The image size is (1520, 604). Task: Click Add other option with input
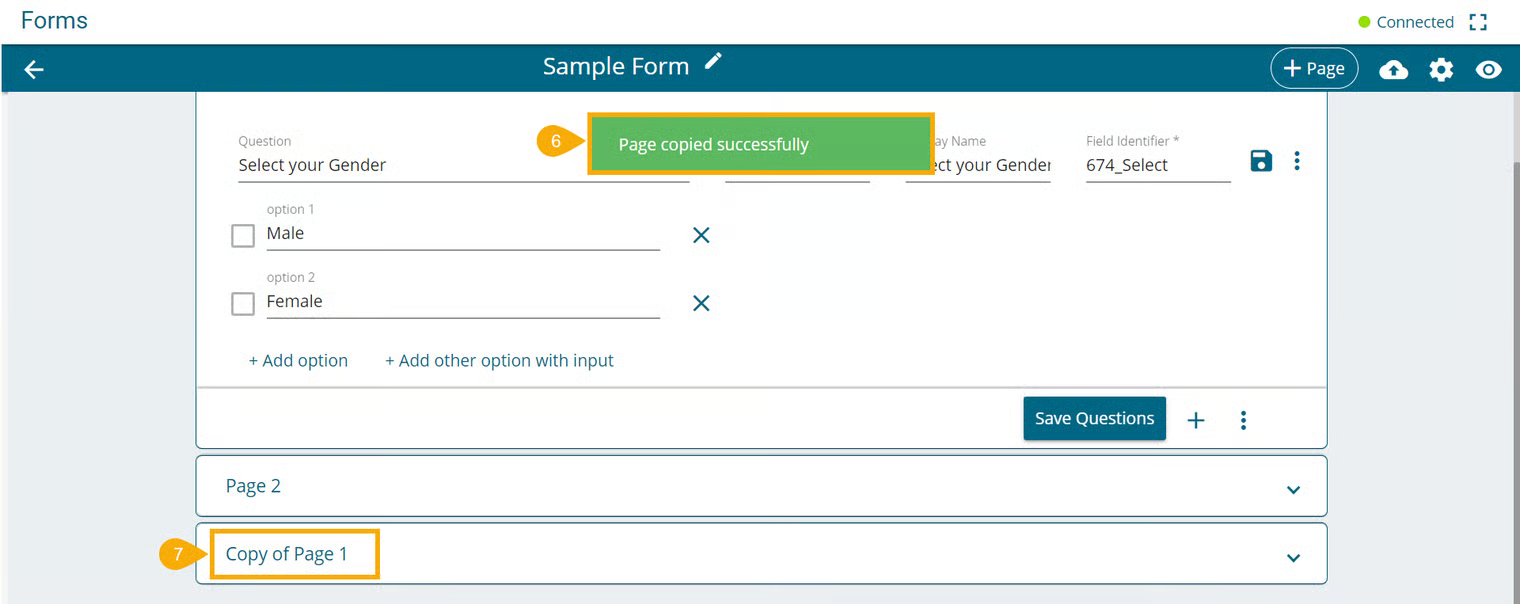[x=499, y=361]
